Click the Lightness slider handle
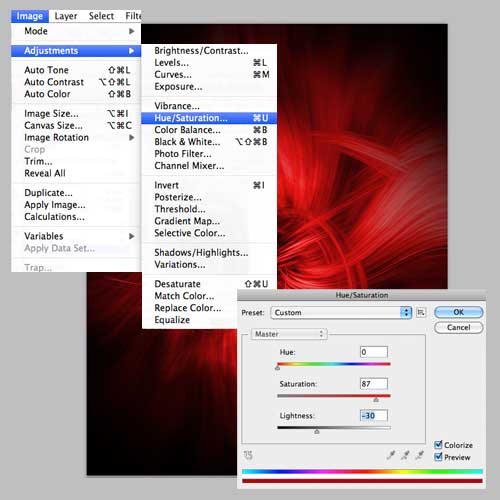Viewport: 500px width, 500px height. (317, 431)
